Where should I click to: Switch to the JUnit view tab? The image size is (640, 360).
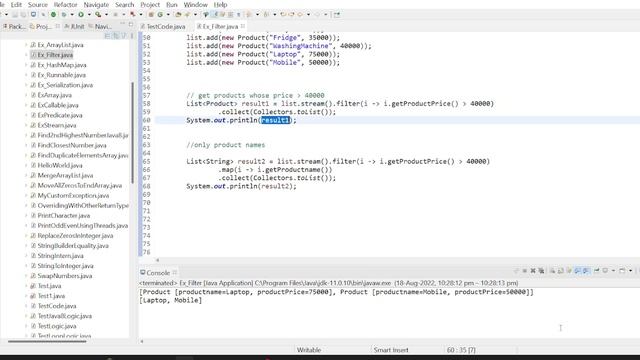pos(74,27)
